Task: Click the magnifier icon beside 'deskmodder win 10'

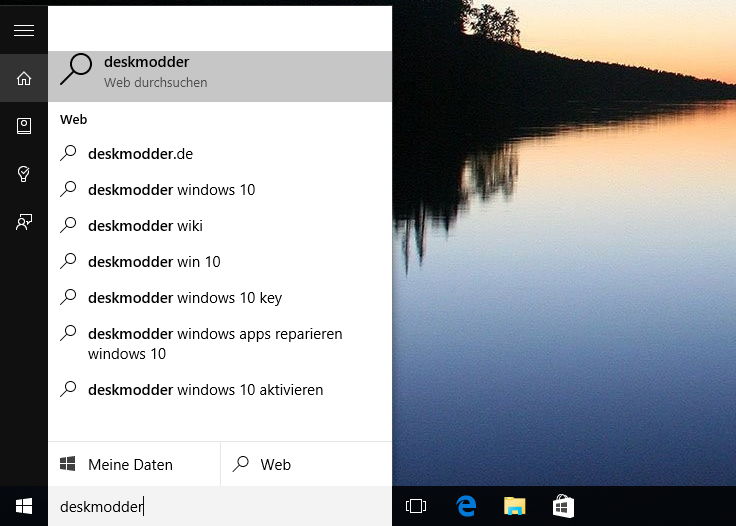Action: (68, 261)
